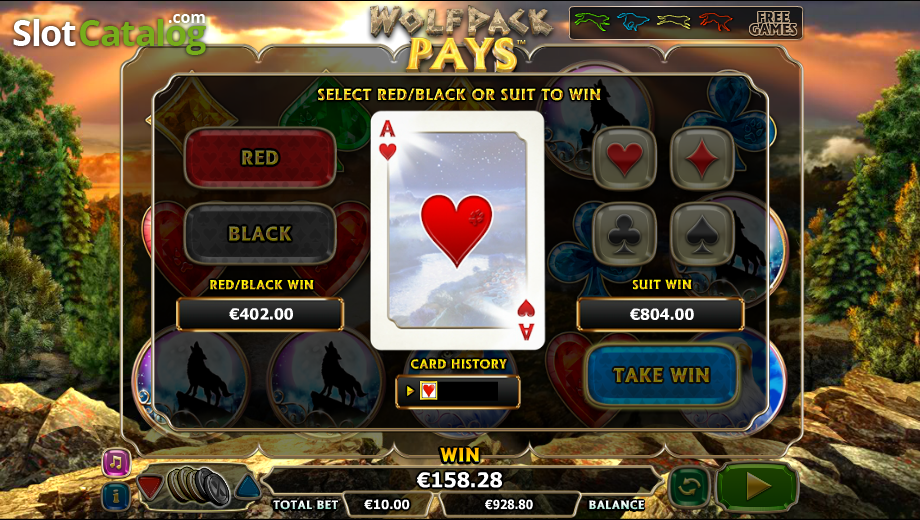Viewport: 920px width, 520px height.
Task: Click the Free Games wolf tracker
Action: [x=685, y=23]
